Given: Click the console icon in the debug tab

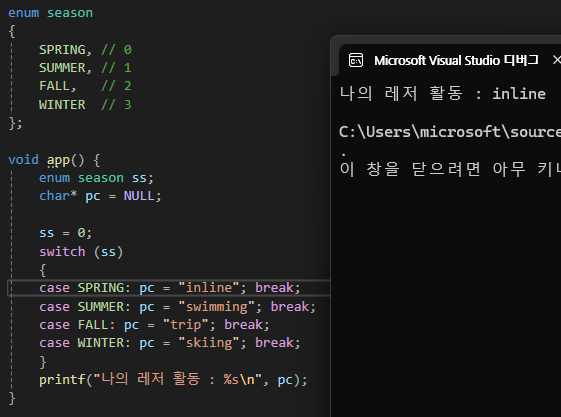Looking at the screenshot, I should (356, 60).
